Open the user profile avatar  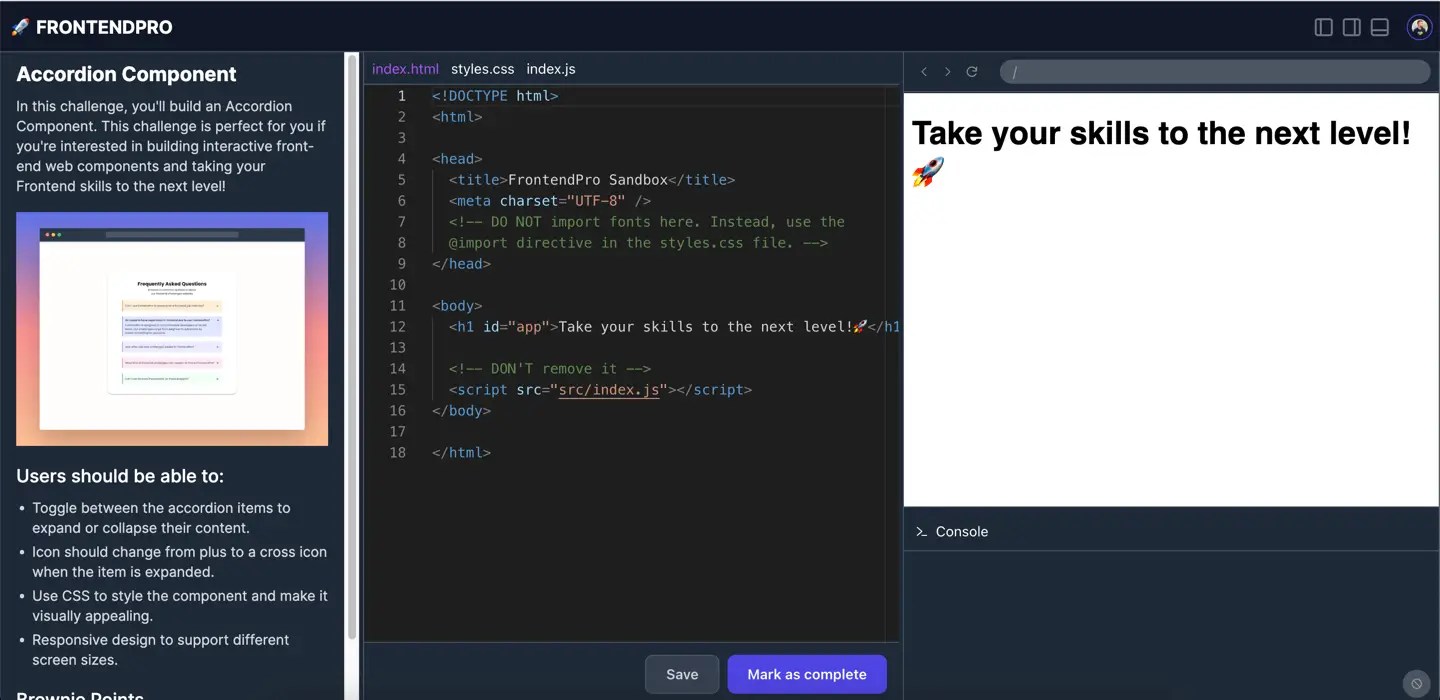(x=1419, y=26)
